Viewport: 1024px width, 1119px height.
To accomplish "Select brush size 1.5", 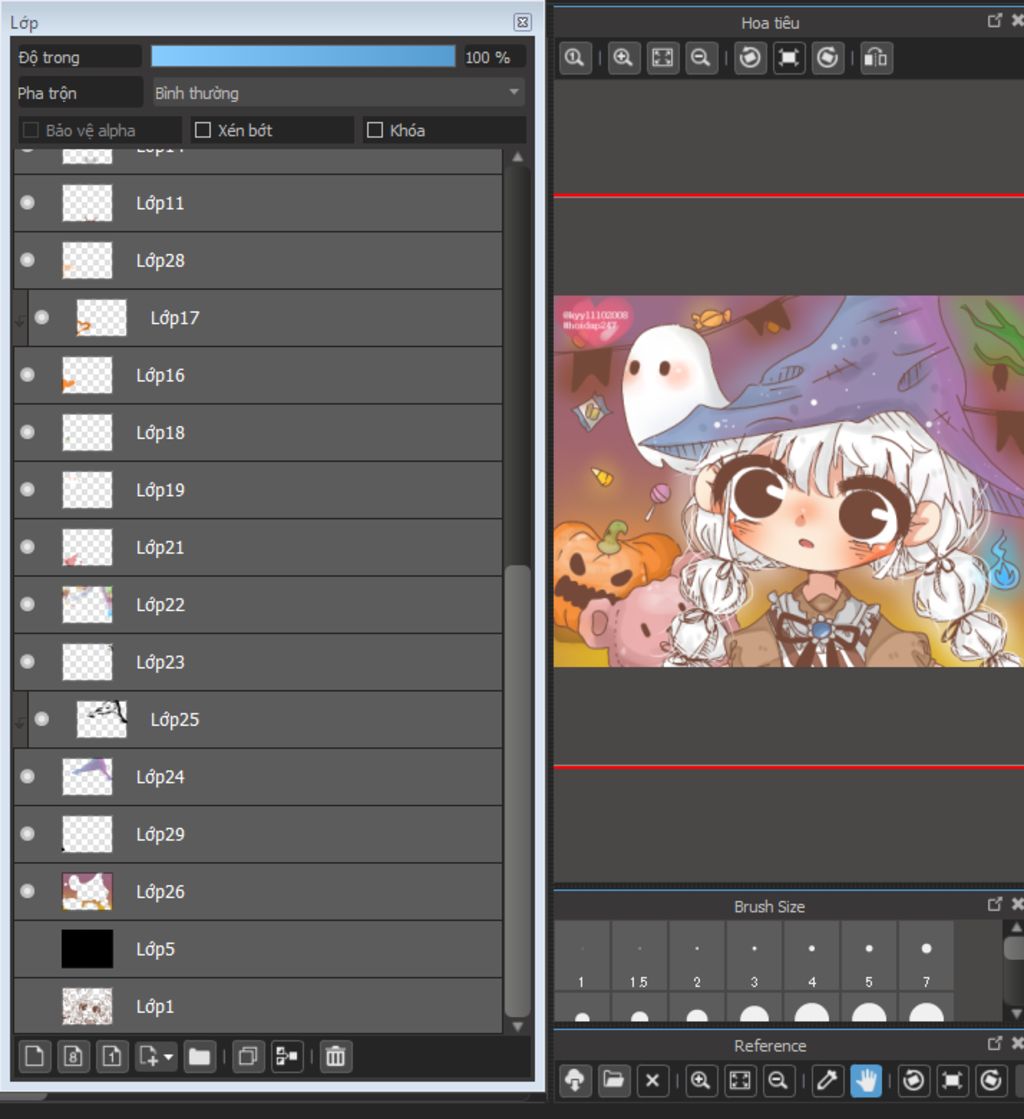I will pyautogui.click(x=639, y=956).
